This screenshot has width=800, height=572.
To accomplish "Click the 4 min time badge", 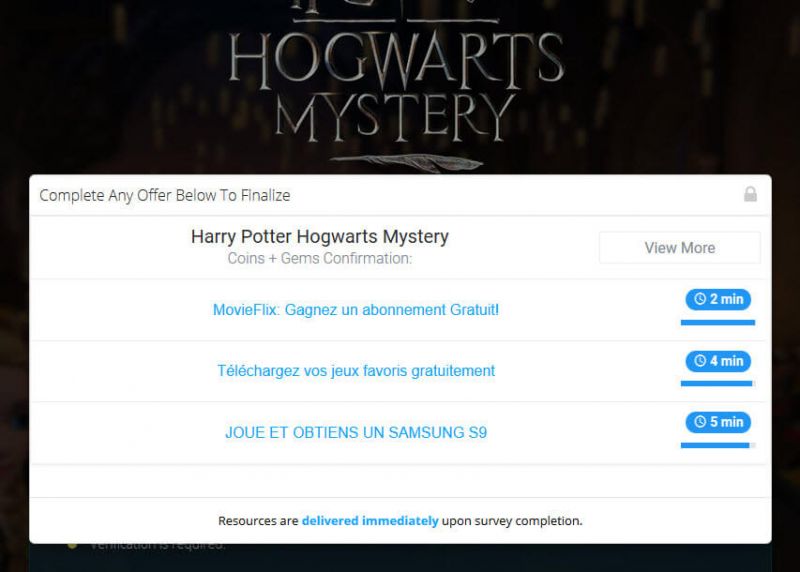I will 718,361.
